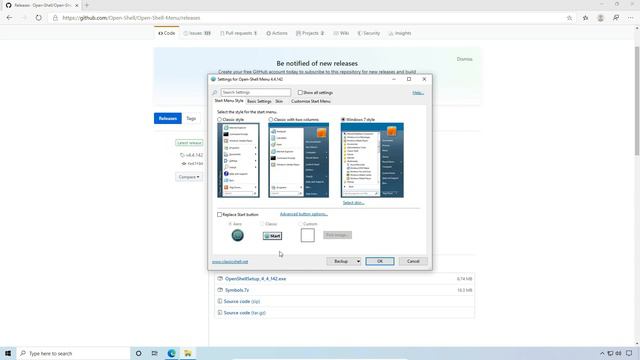640x360 pixels.
Task: Reload the page with the refresh icon
Action: [x=38, y=18]
